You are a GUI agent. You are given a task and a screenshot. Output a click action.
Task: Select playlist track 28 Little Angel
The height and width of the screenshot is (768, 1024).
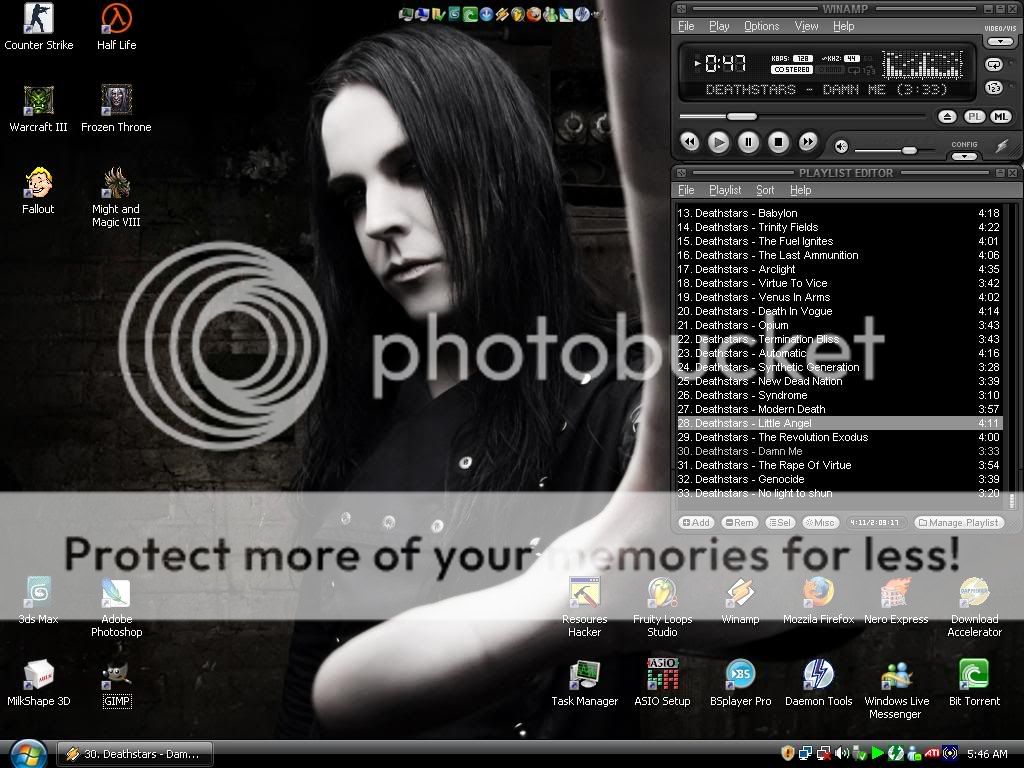[839, 423]
